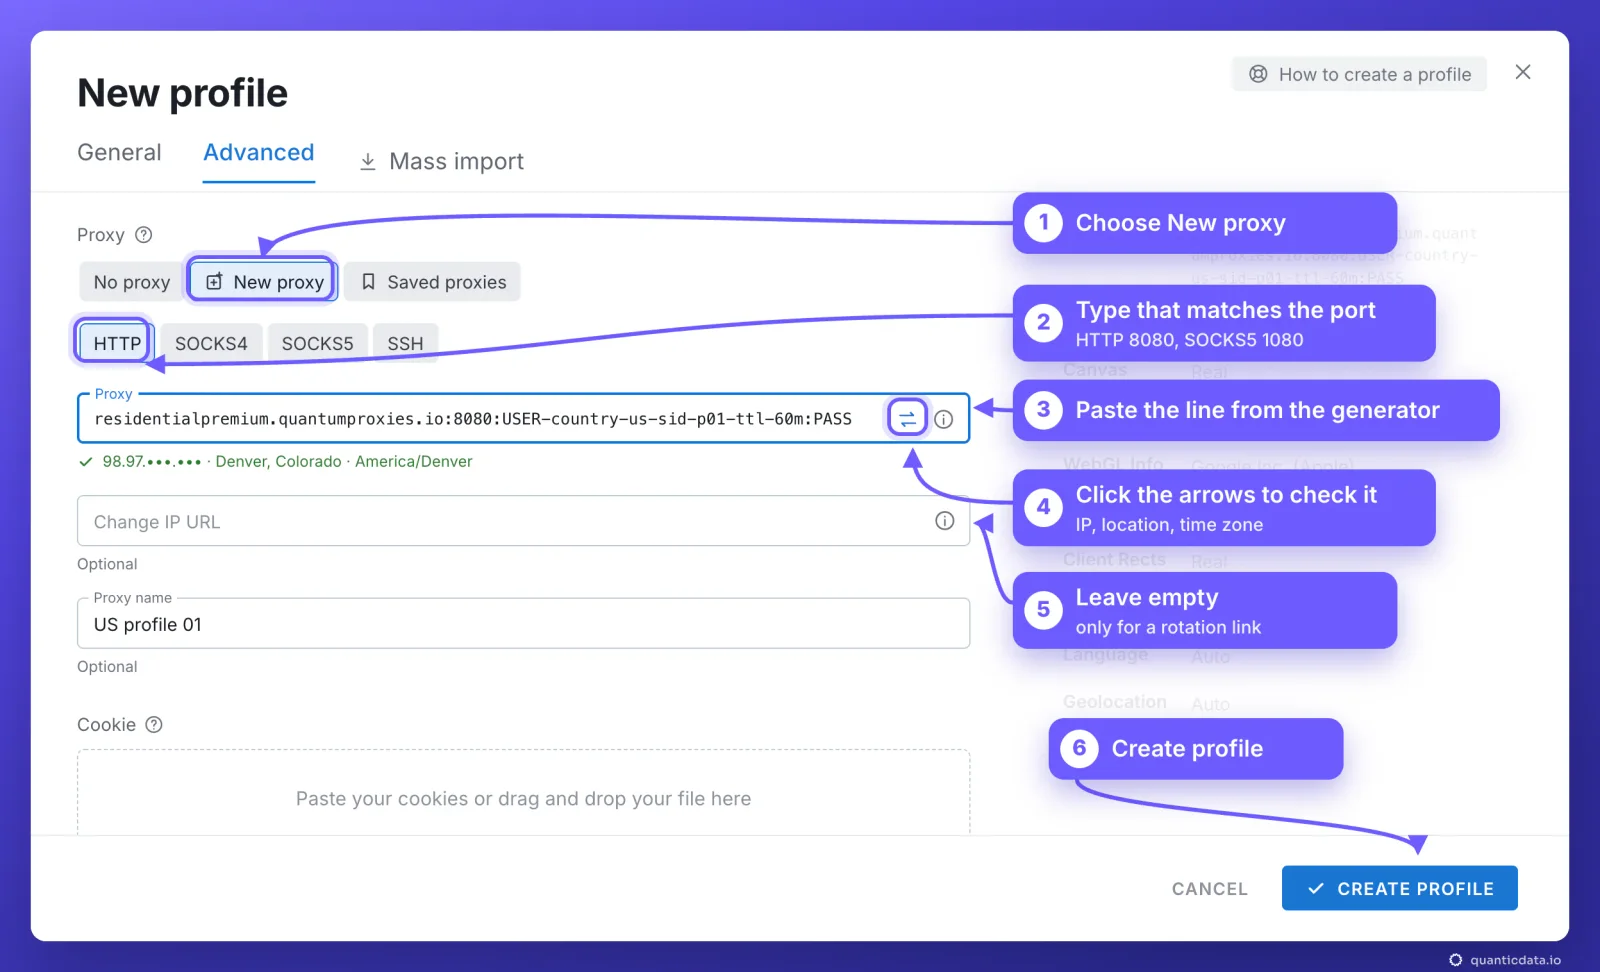Select SOCKS5 proxy type
Image resolution: width=1600 pixels, height=972 pixels.
[x=317, y=343]
